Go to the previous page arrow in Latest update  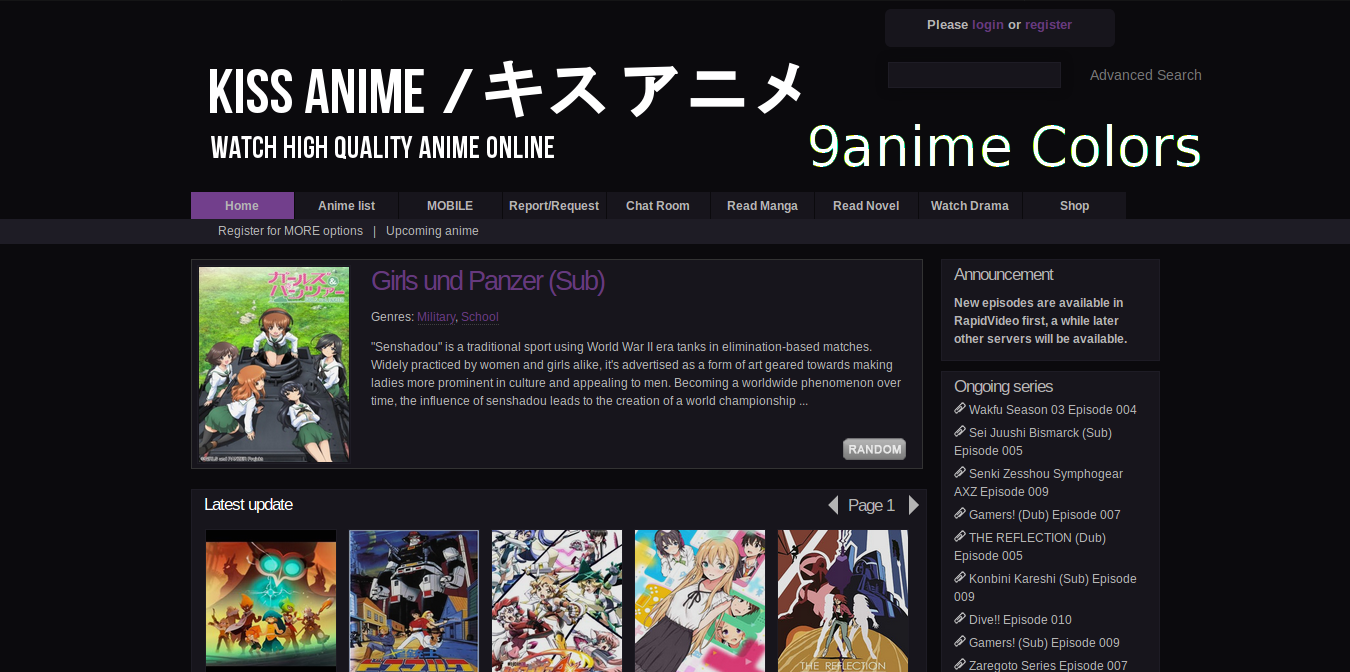[833, 505]
